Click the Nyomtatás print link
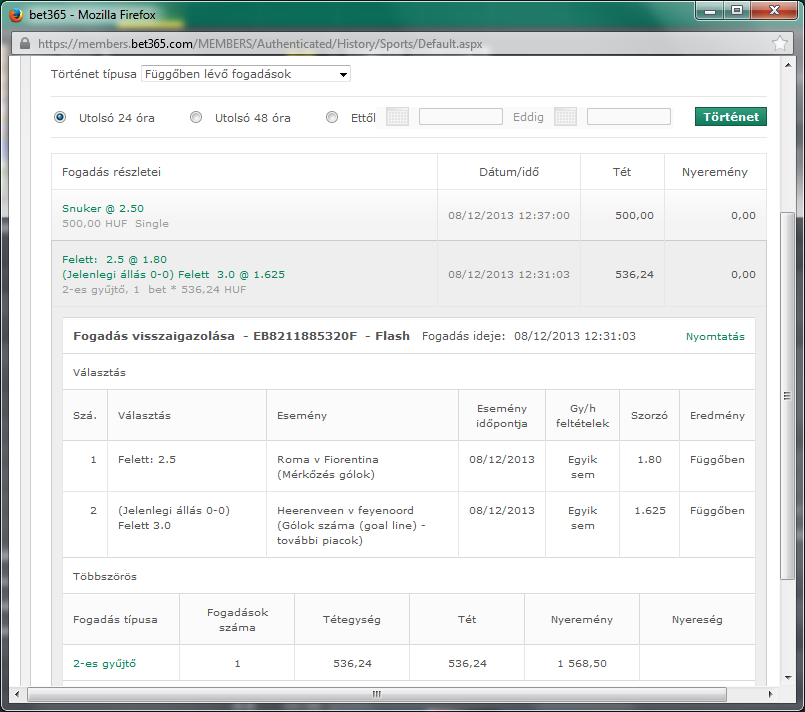 point(715,336)
